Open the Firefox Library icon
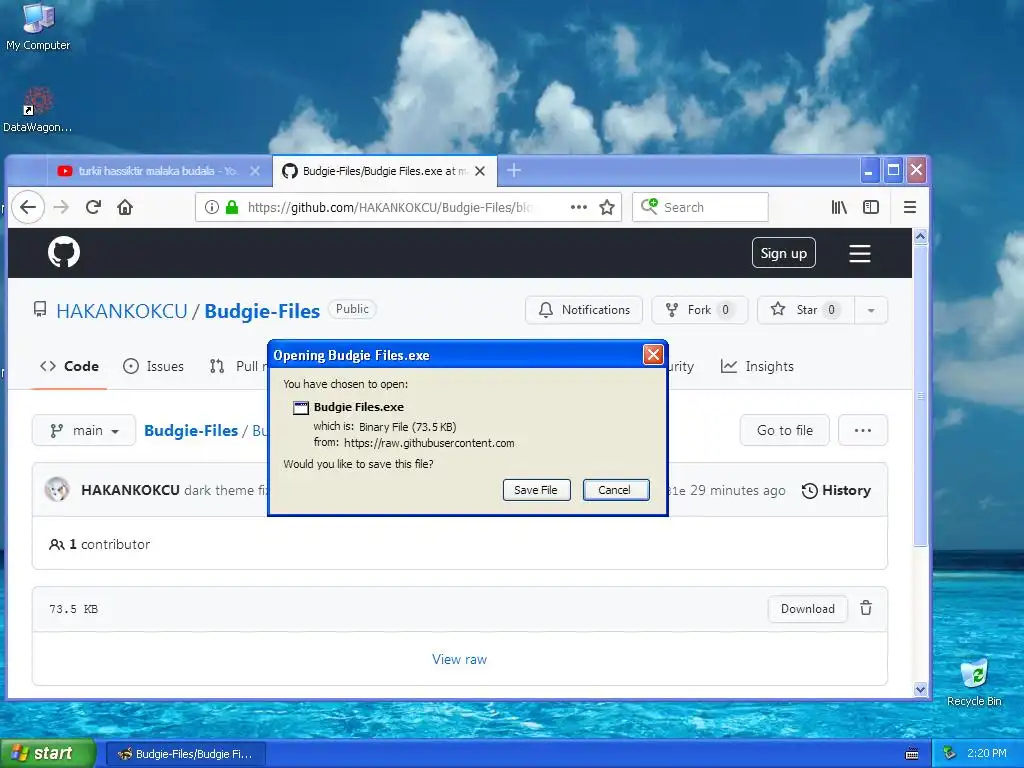 pyautogui.click(x=839, y=207)
